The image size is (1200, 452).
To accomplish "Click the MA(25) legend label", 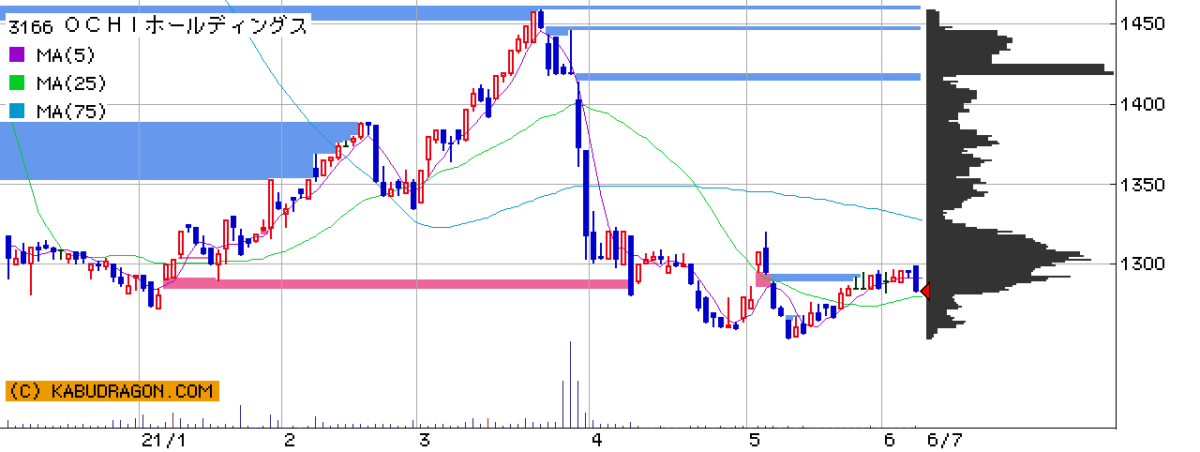I will tap(69, 83).
